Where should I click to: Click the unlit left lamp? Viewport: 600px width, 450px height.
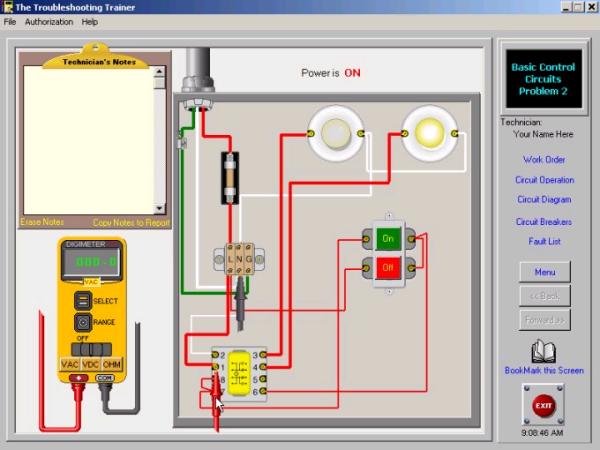click(x=336, y=134)
